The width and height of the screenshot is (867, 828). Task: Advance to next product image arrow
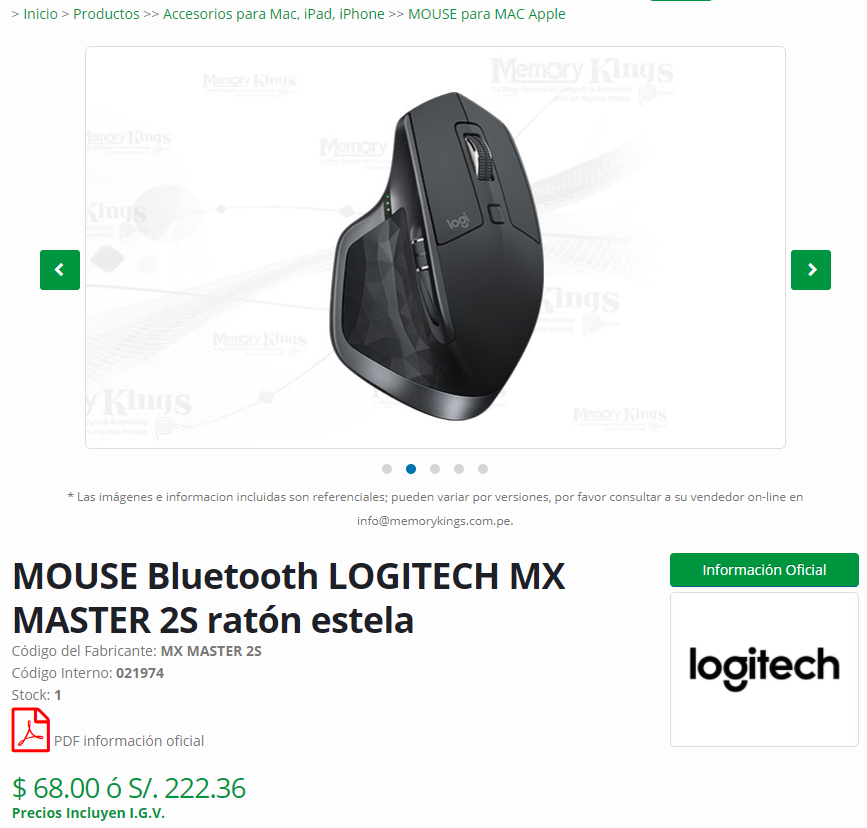pos(811,270)
